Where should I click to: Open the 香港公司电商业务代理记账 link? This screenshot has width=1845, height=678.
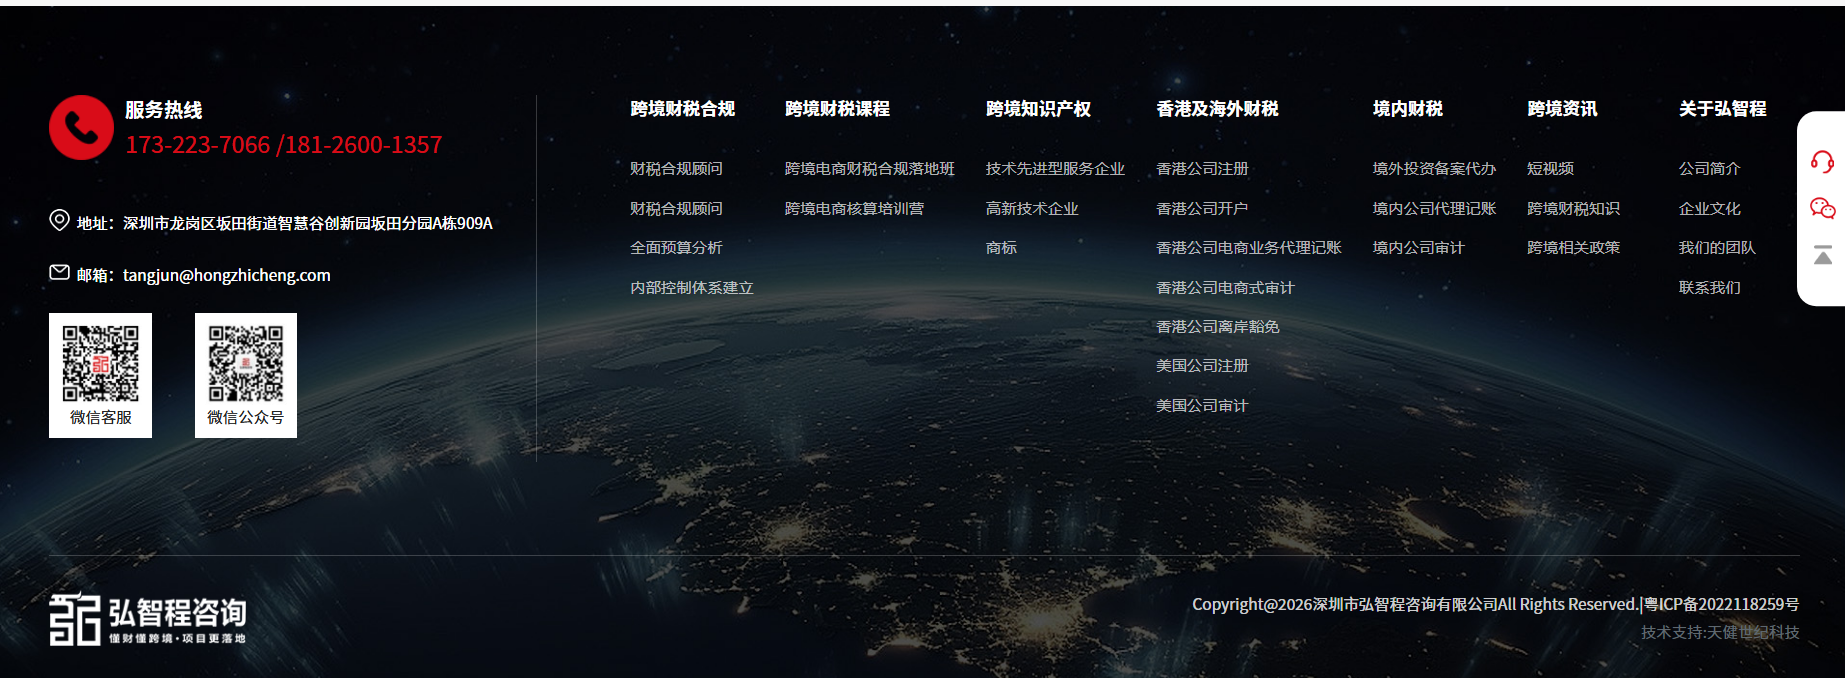tap(1249, 248)
